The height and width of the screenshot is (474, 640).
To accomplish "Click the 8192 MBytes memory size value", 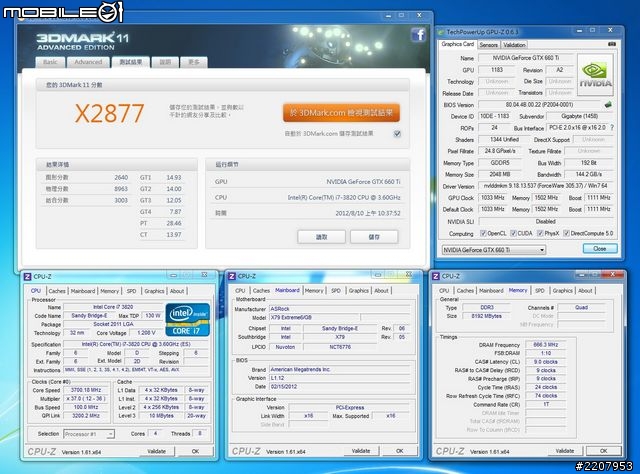I will point(486,316).
